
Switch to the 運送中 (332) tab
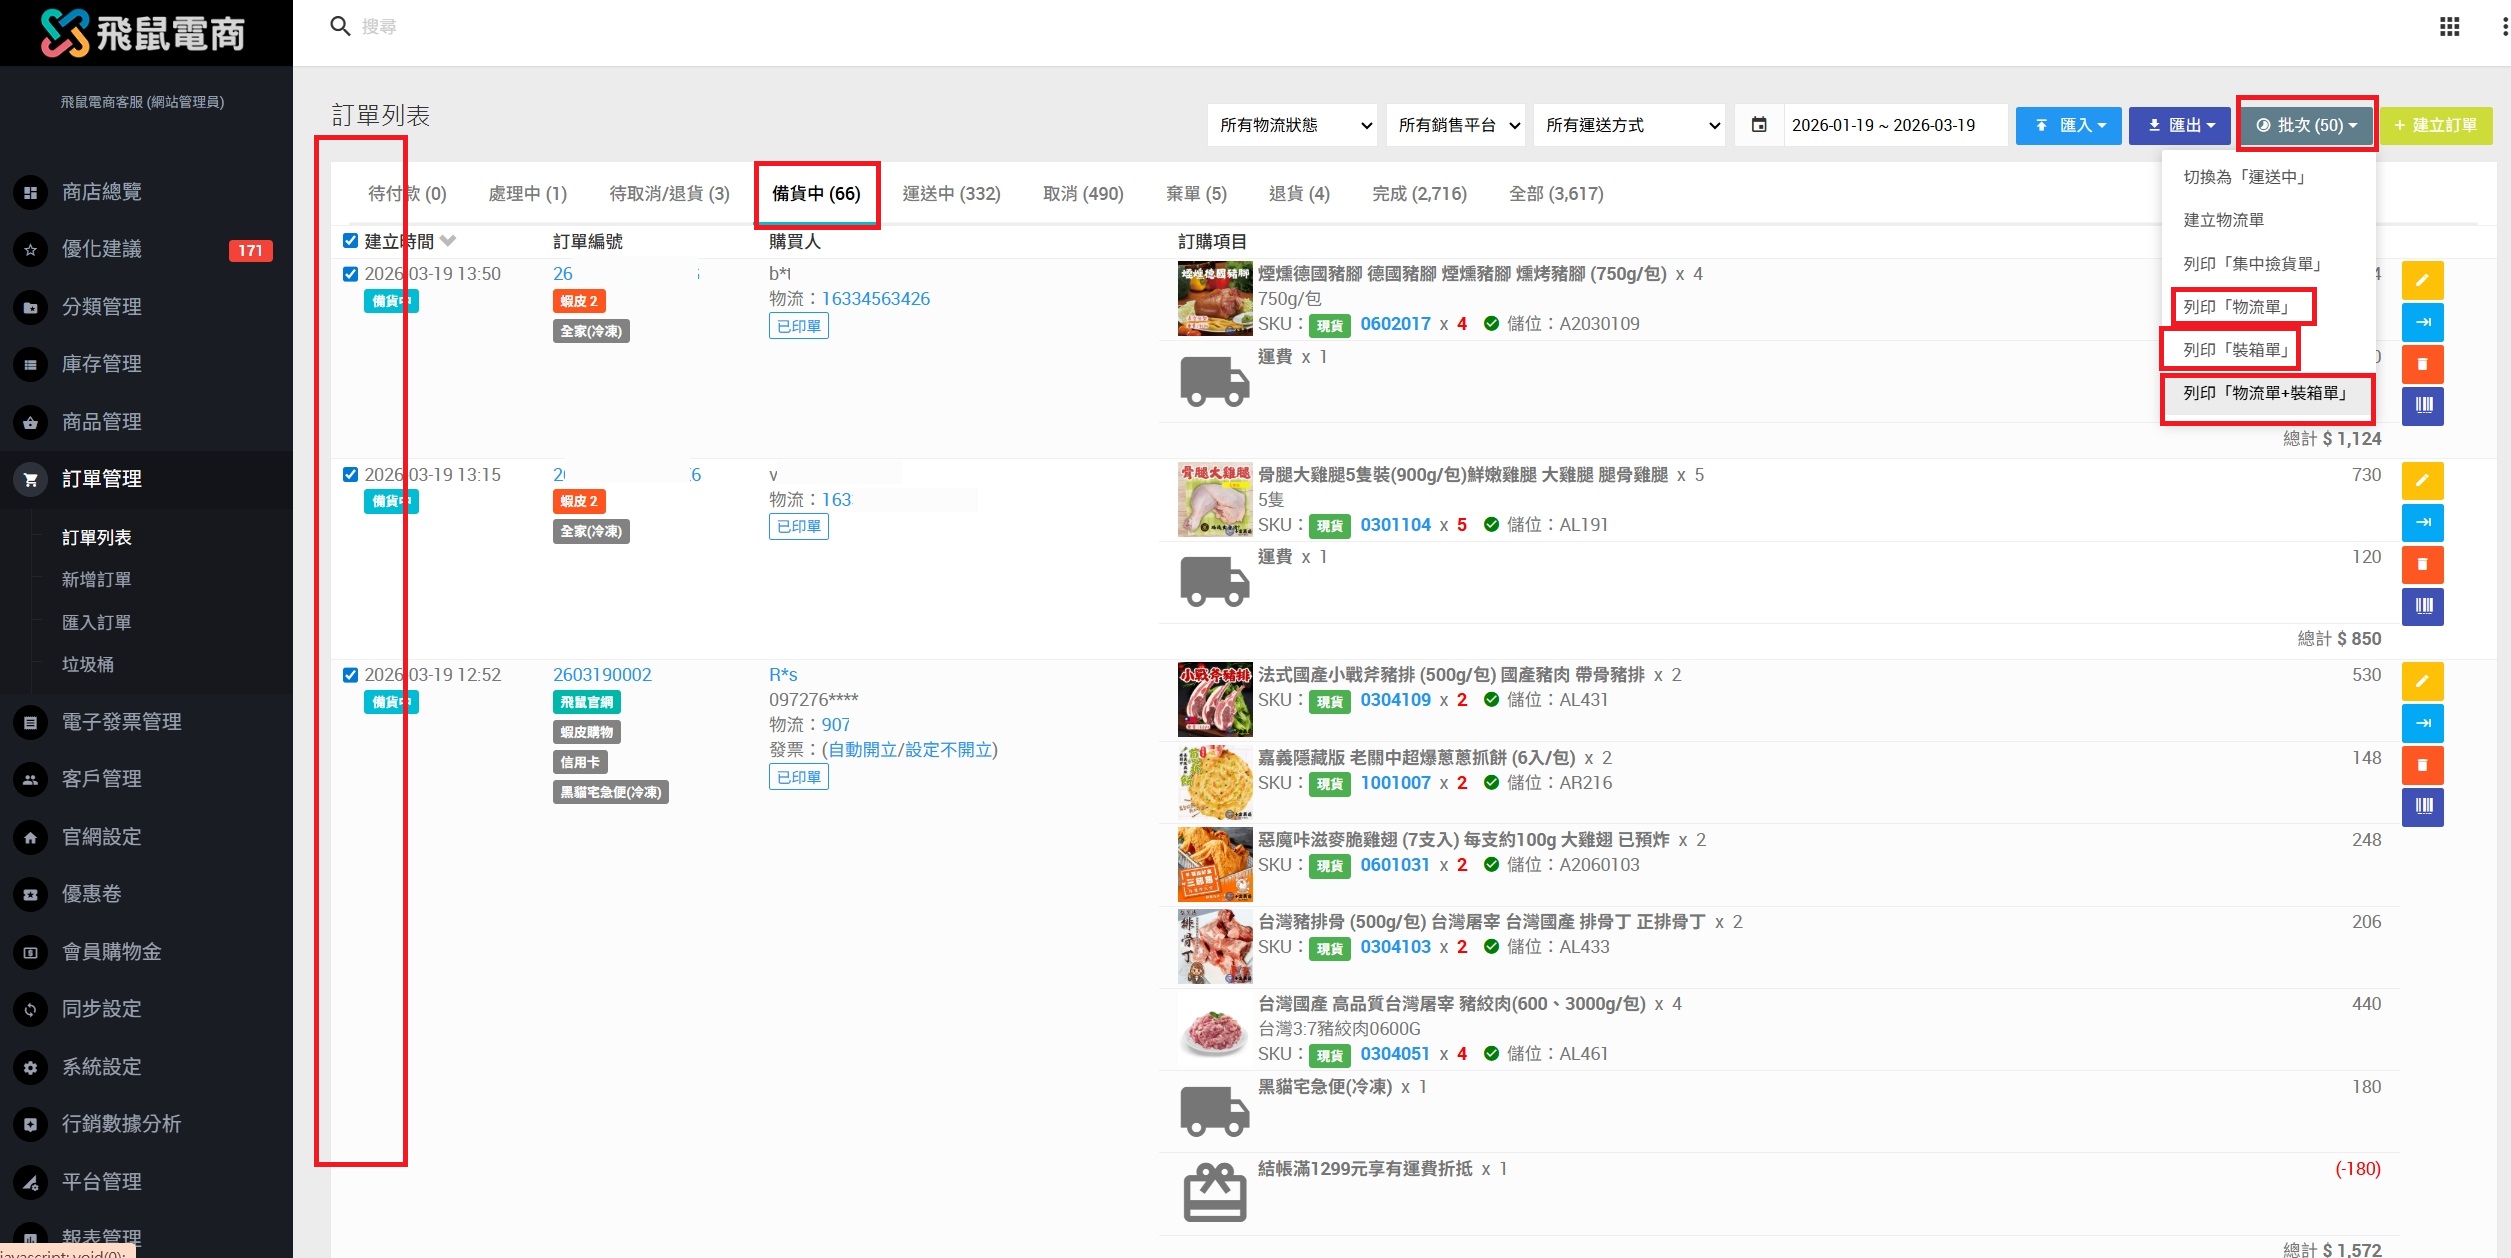[950, 194]
